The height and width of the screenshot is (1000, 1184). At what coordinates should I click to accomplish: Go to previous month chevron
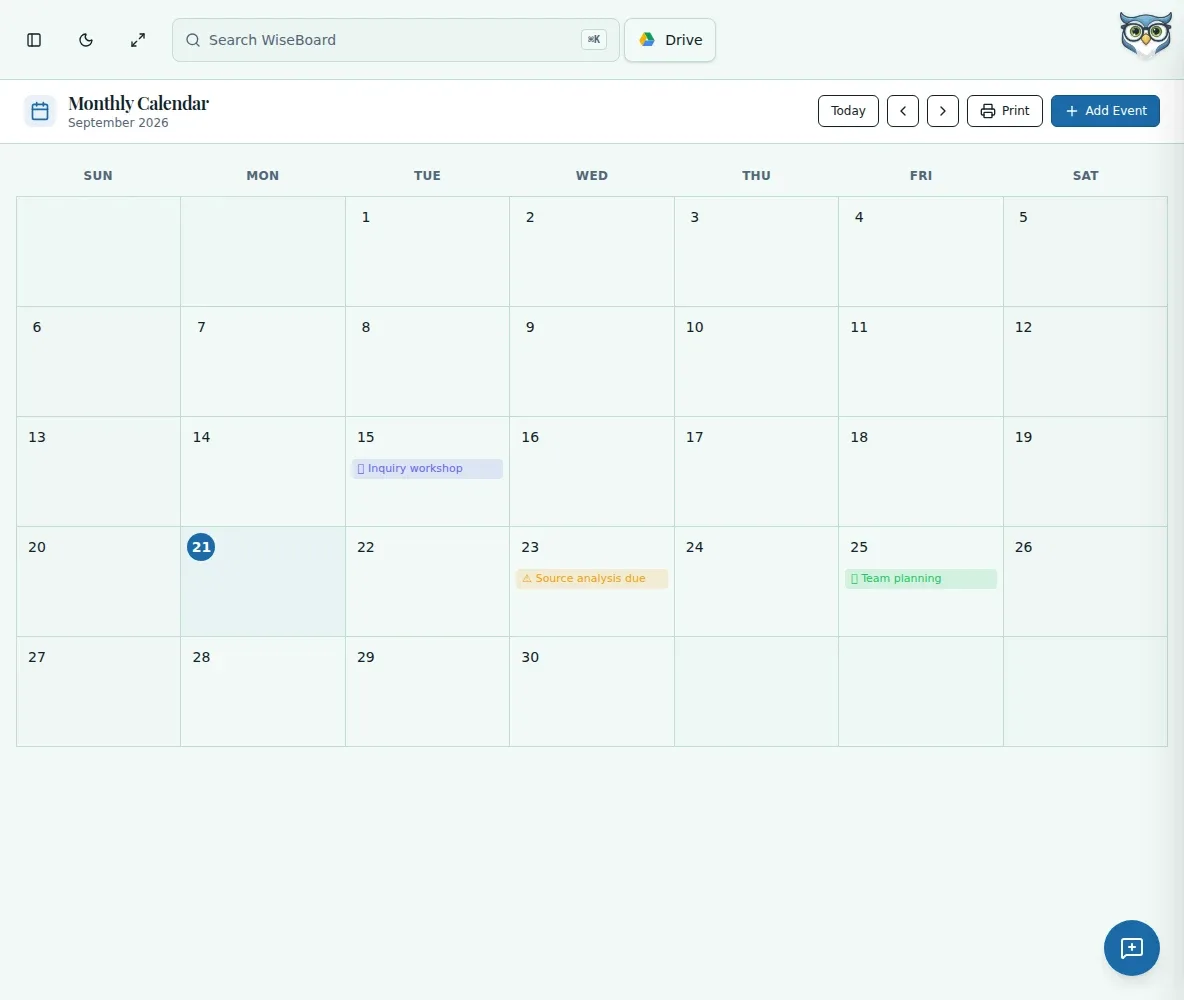coord(903,111)
